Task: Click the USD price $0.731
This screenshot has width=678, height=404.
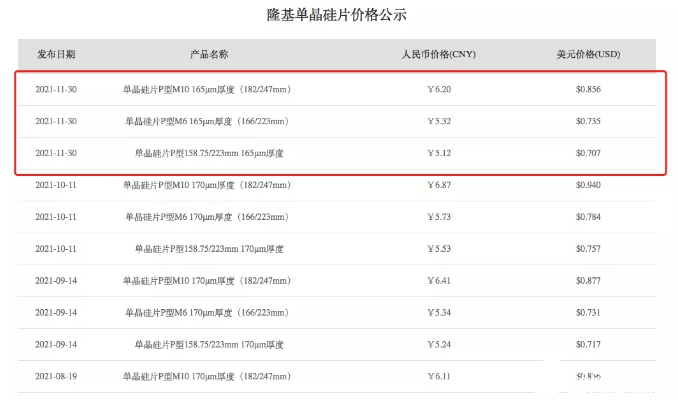Action: click(588, 313)
